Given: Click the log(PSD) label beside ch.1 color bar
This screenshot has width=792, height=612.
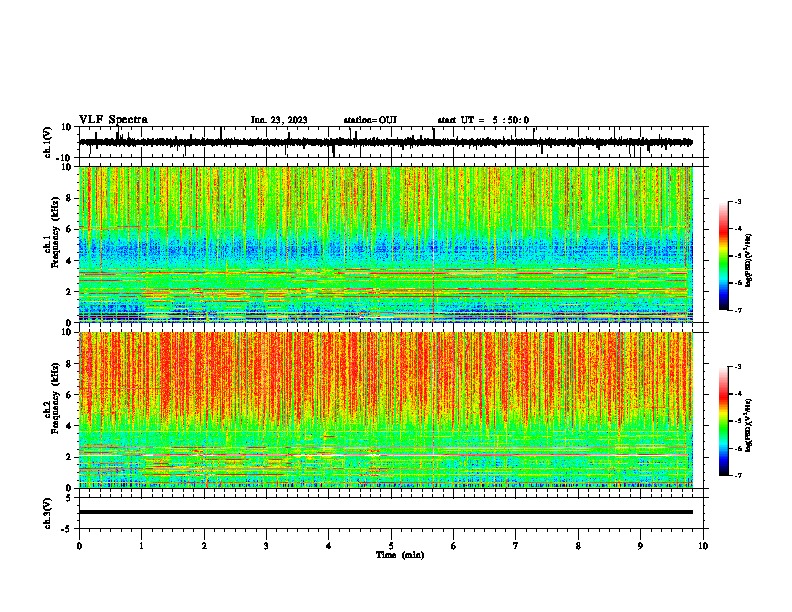Looking at the screenshot, I should click(749, 261).
